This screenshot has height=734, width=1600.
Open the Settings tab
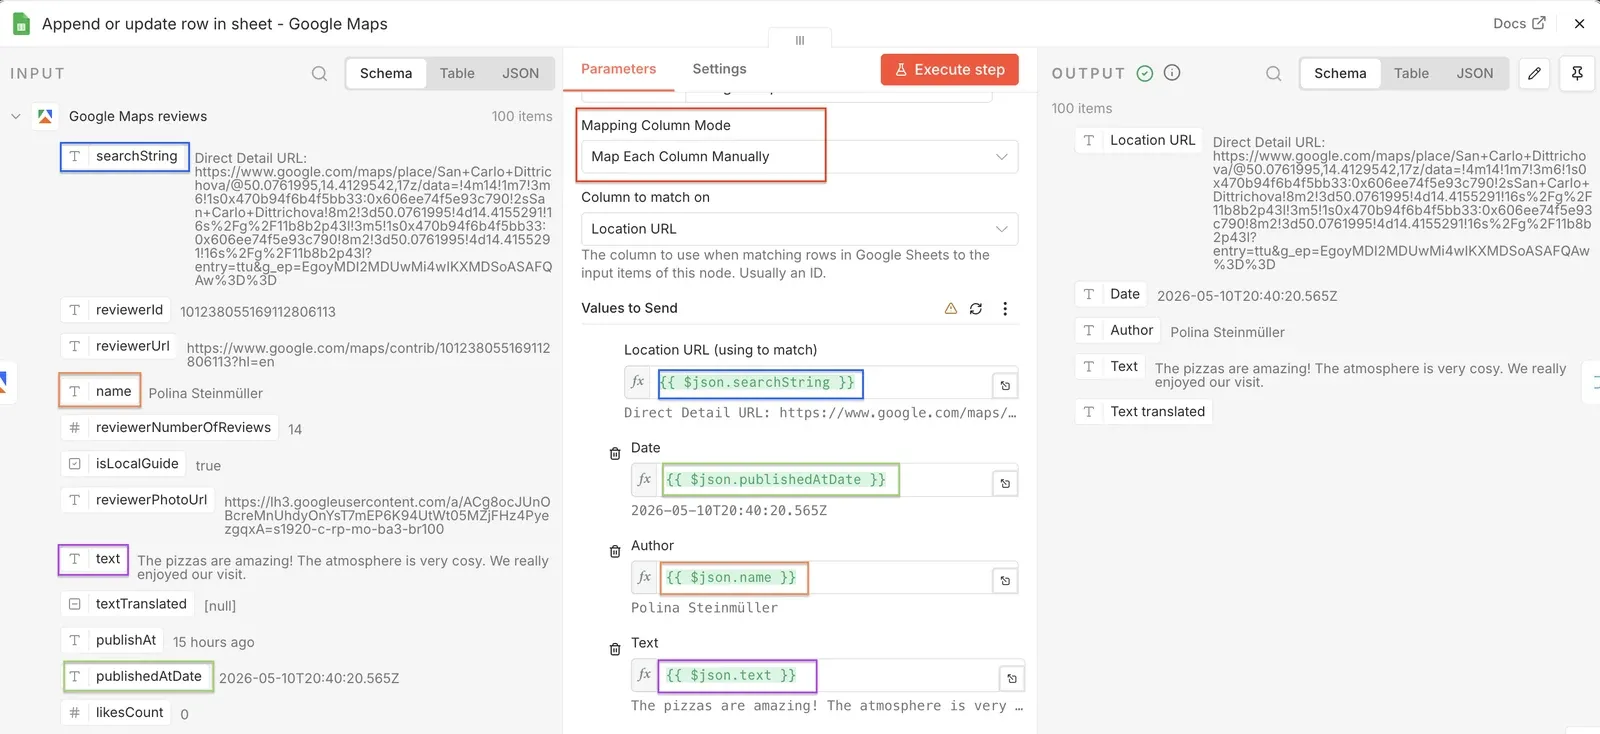(719, 69)
